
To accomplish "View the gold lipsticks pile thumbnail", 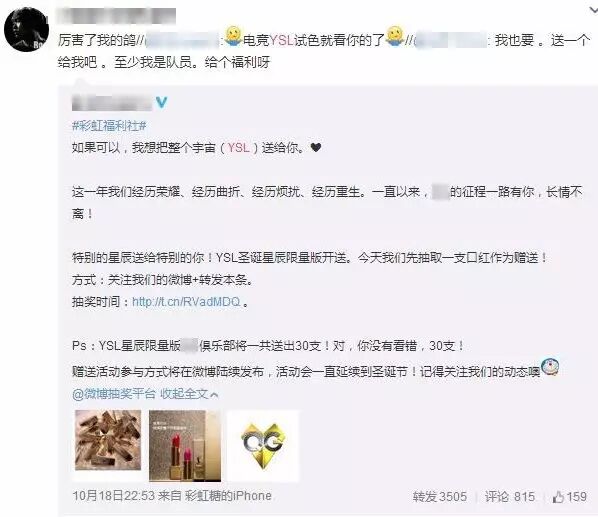I will [x=108, y=440].
